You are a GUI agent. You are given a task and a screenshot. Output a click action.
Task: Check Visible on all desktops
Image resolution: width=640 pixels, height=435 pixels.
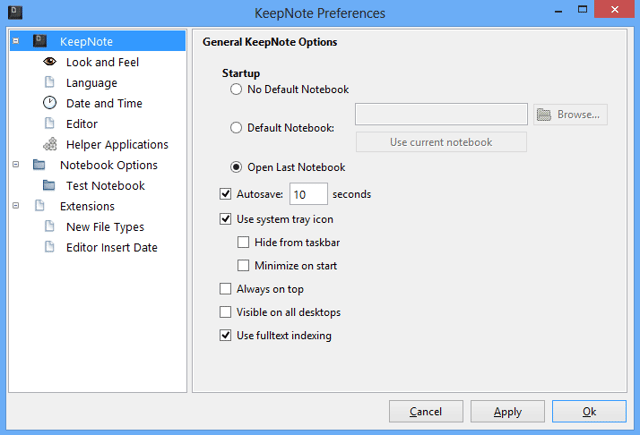tap(225, 312)
